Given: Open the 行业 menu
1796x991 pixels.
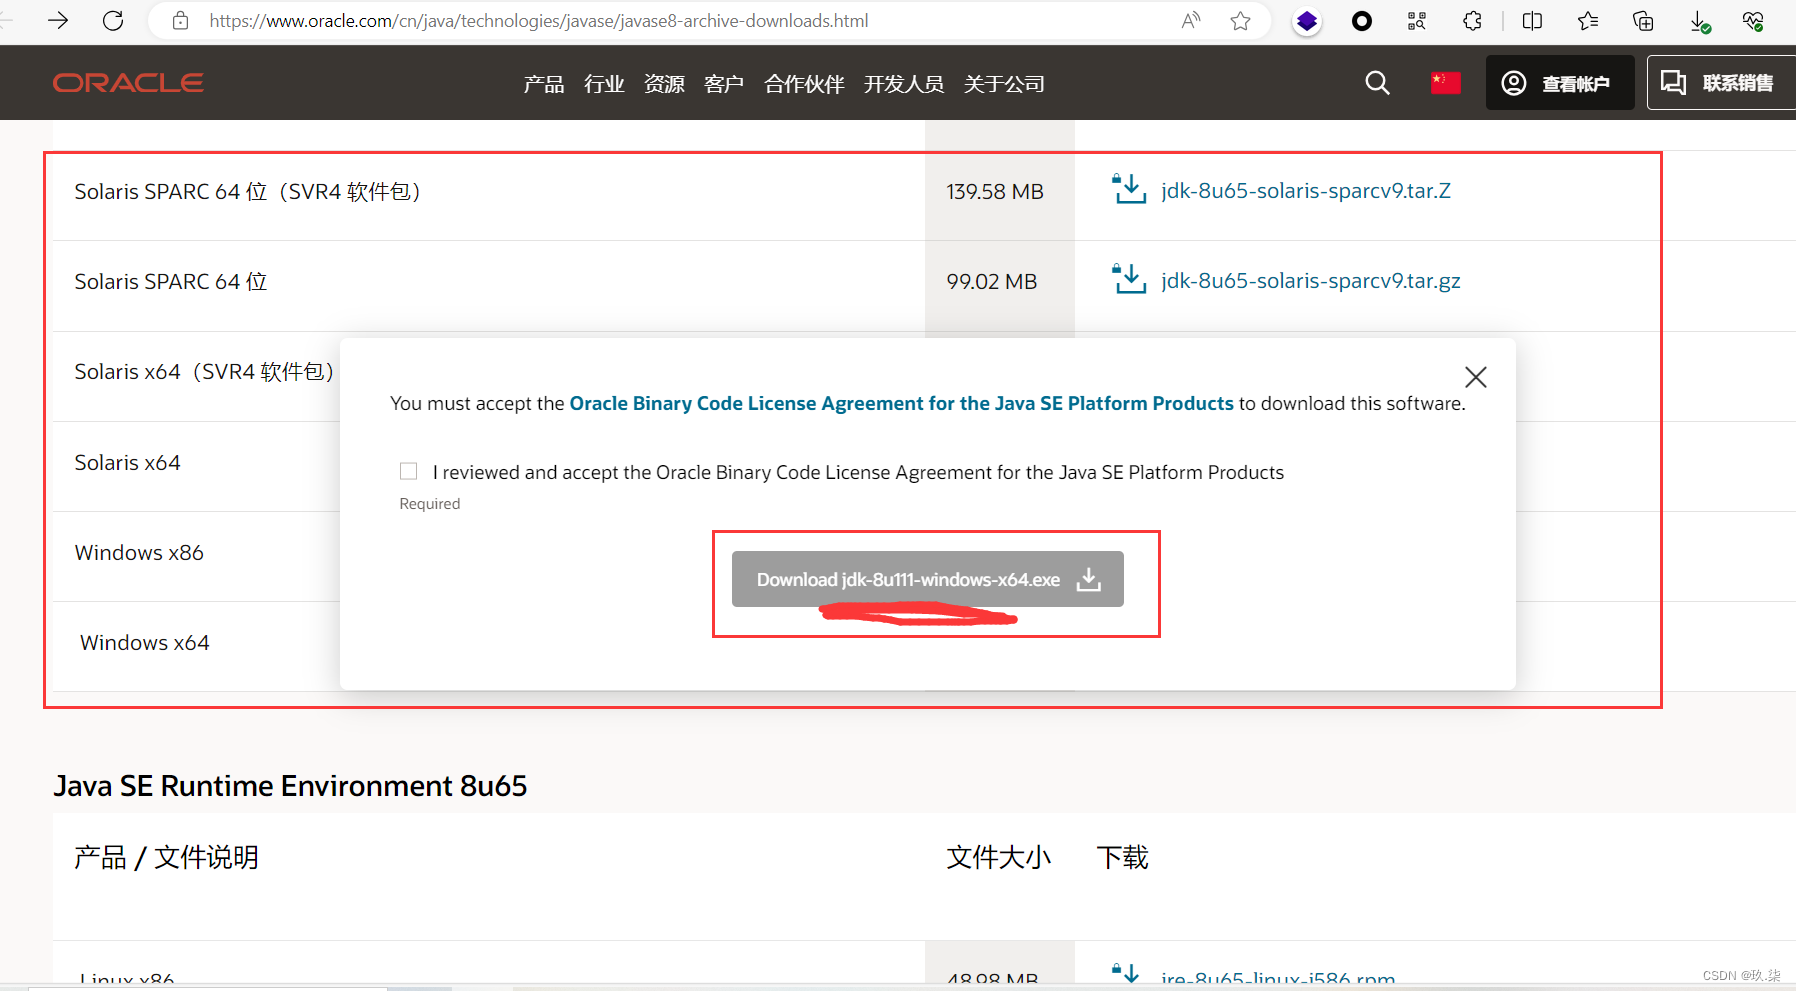Looking at the screenshot, I should (x=604, y=84).
